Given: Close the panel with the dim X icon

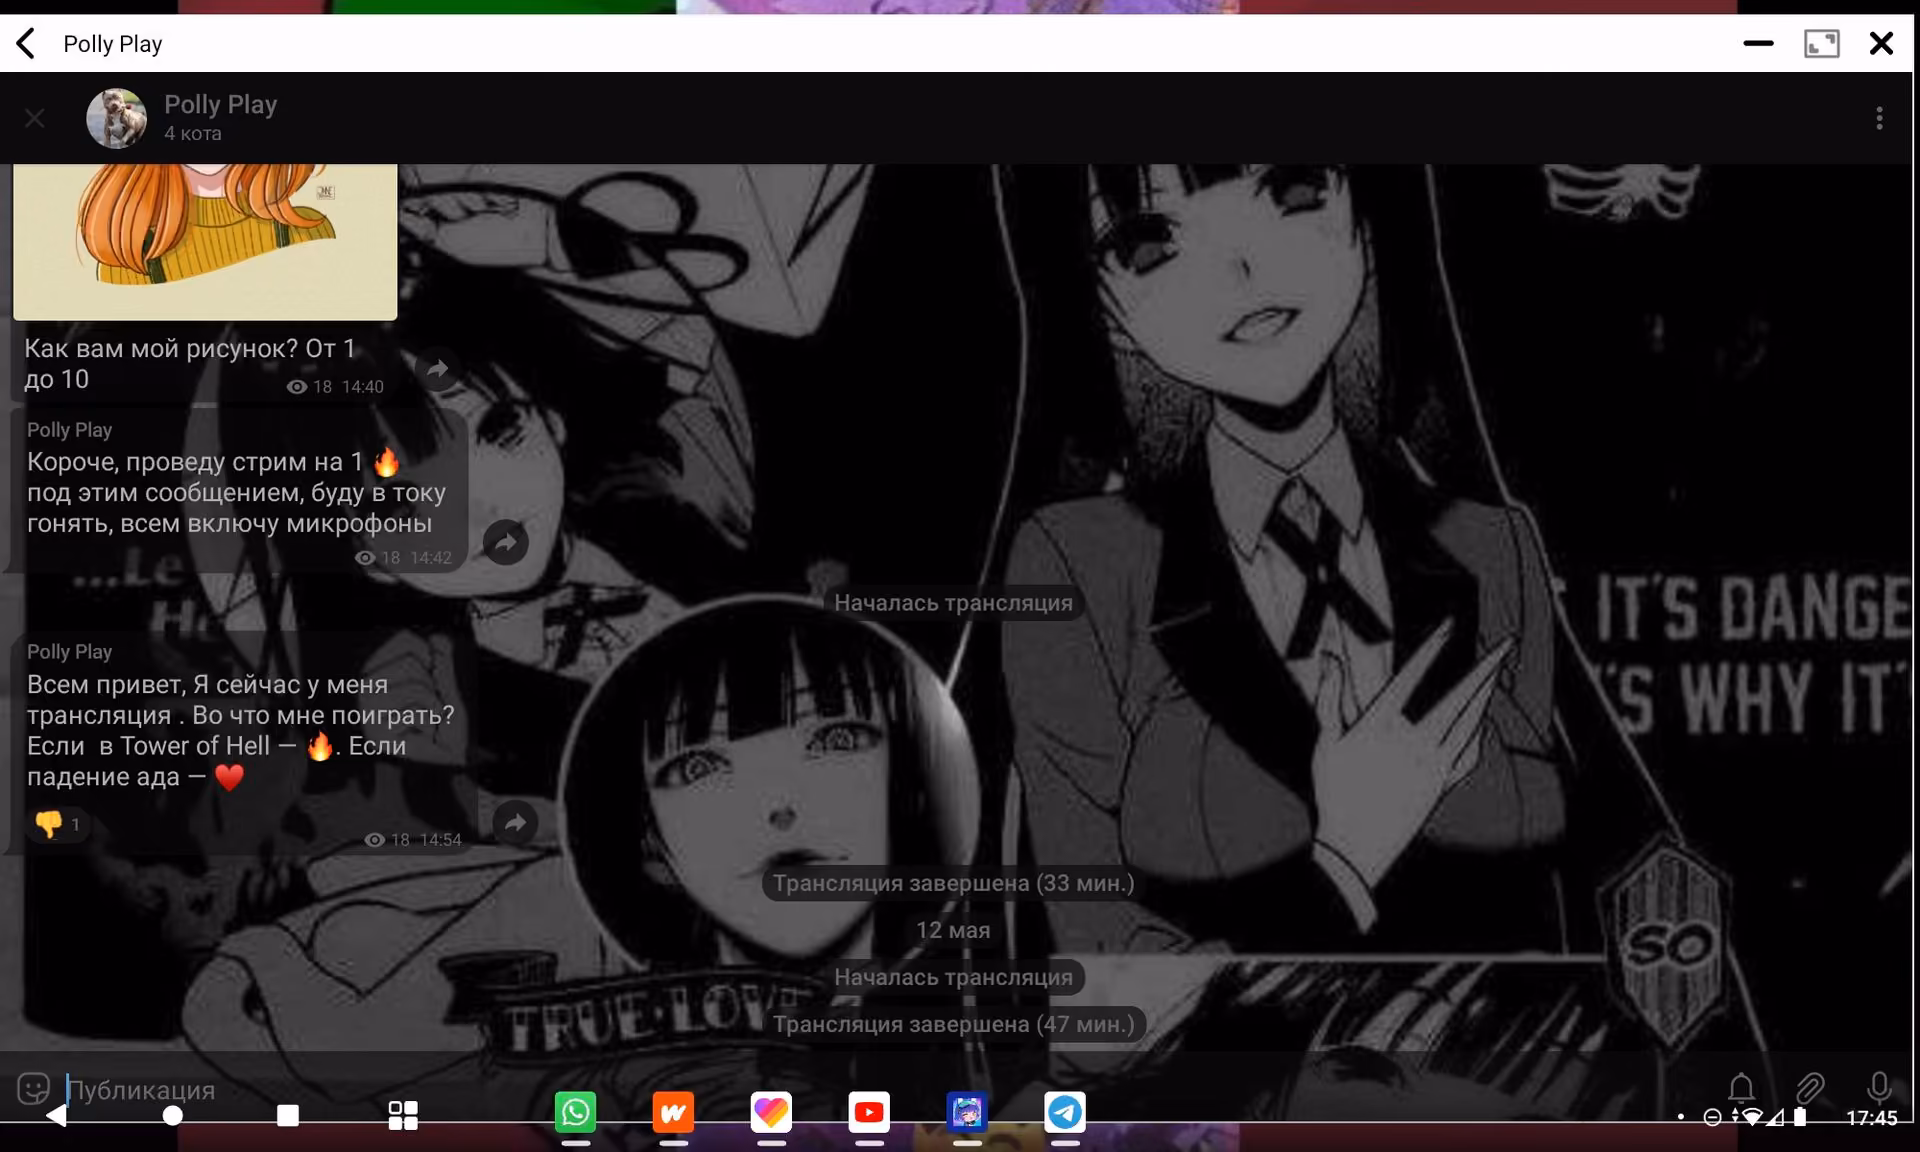Looking at the screenshot, I should pyautogui.click(x=35, y=119).
